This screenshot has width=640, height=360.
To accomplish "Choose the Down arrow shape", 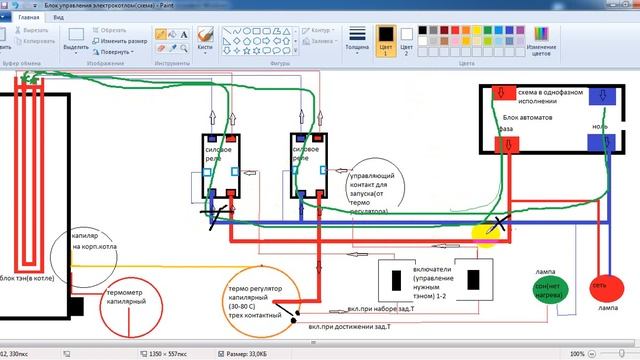I will click(x=227, y=51).
